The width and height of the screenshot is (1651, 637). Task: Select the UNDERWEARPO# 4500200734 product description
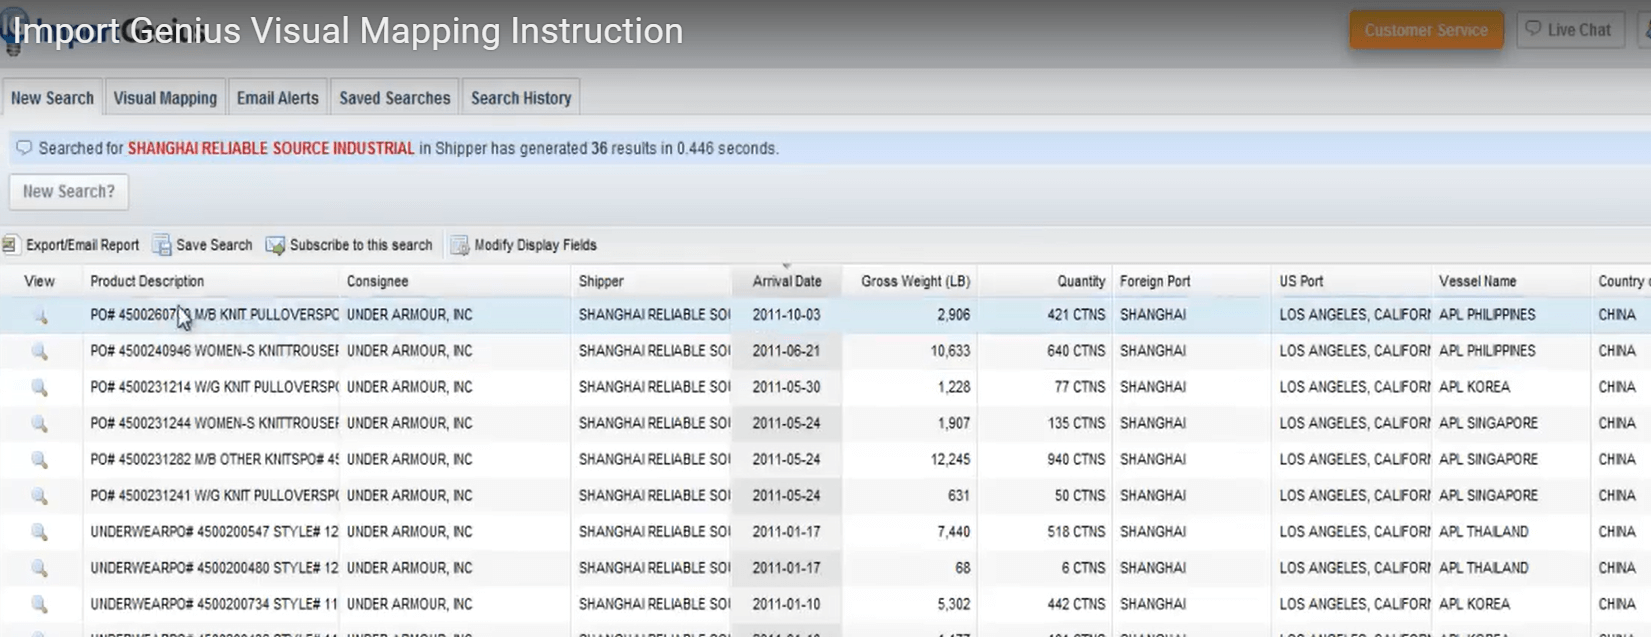214,604
